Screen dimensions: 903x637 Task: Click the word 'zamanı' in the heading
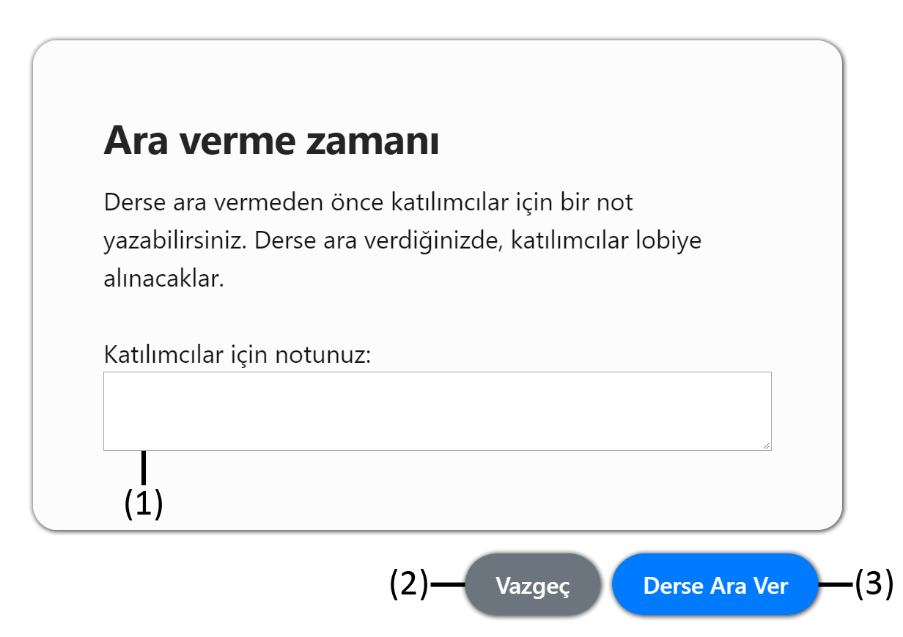coord(373,141)
